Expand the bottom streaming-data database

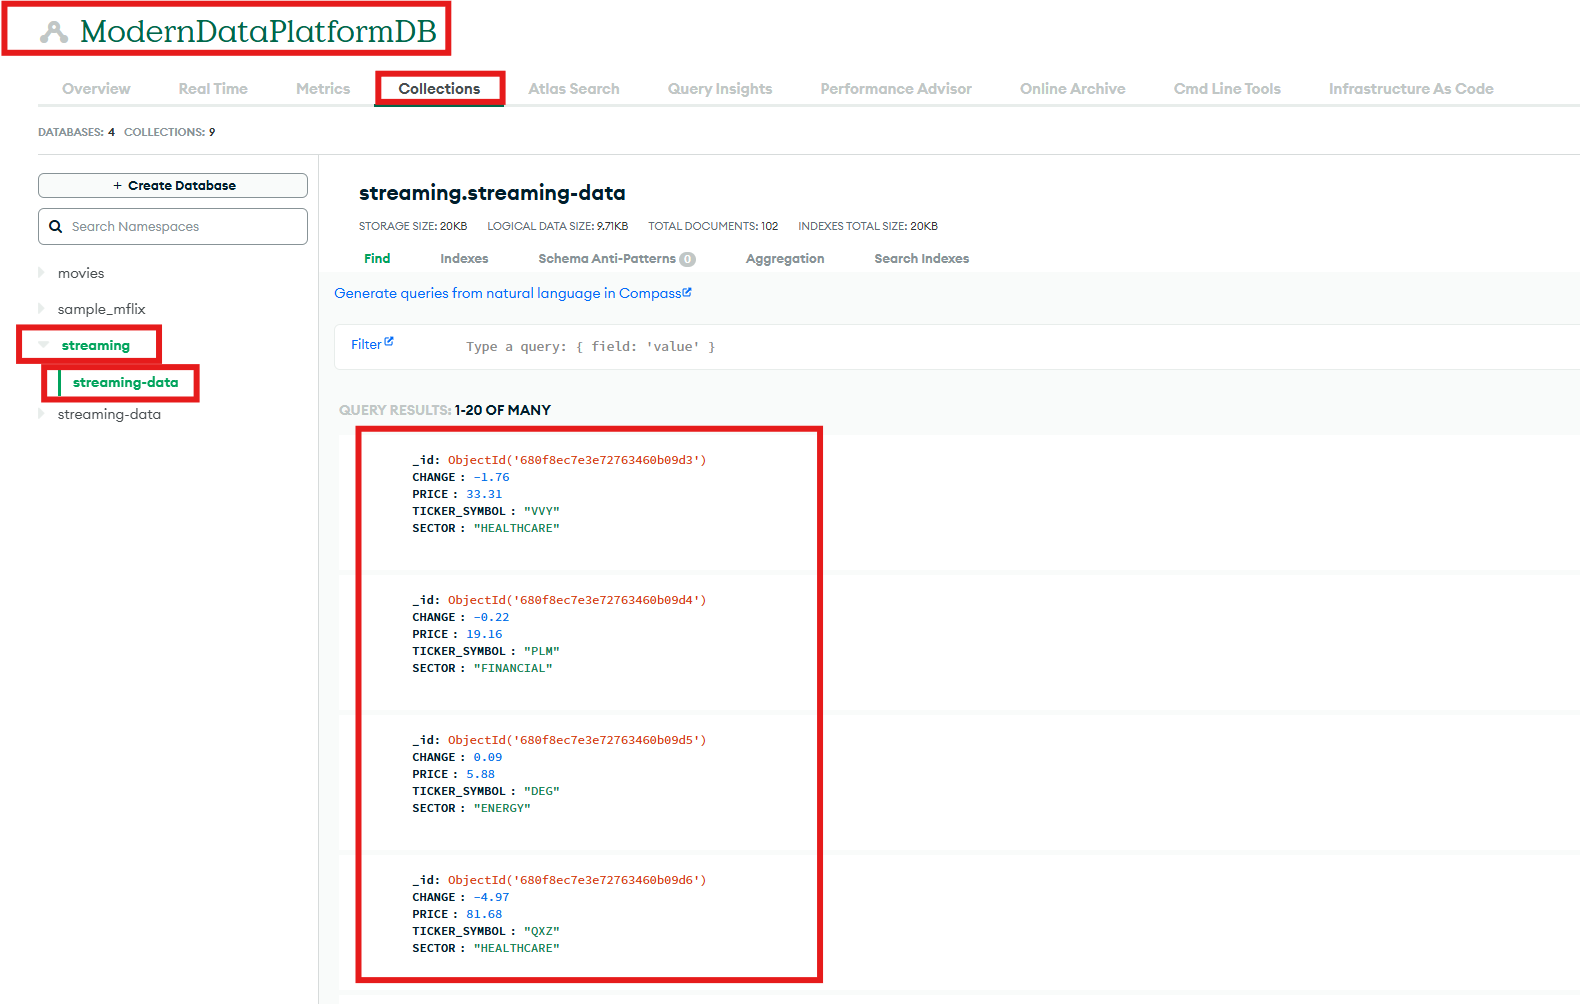42,414
